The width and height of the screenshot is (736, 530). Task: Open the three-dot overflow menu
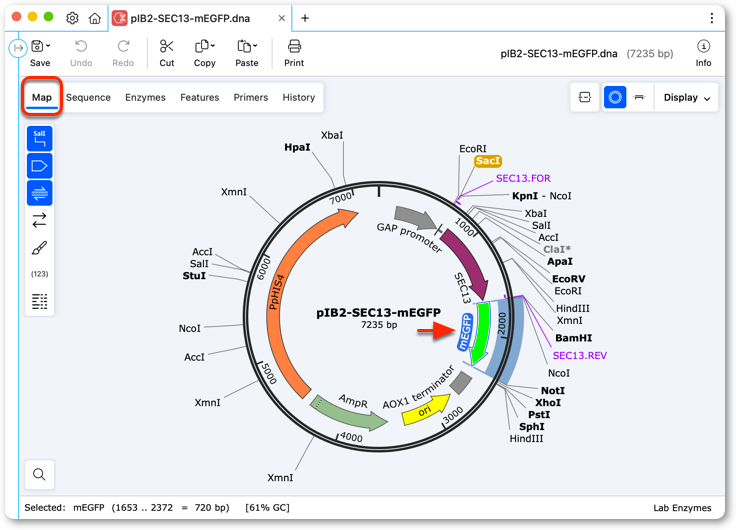point(712,18)
